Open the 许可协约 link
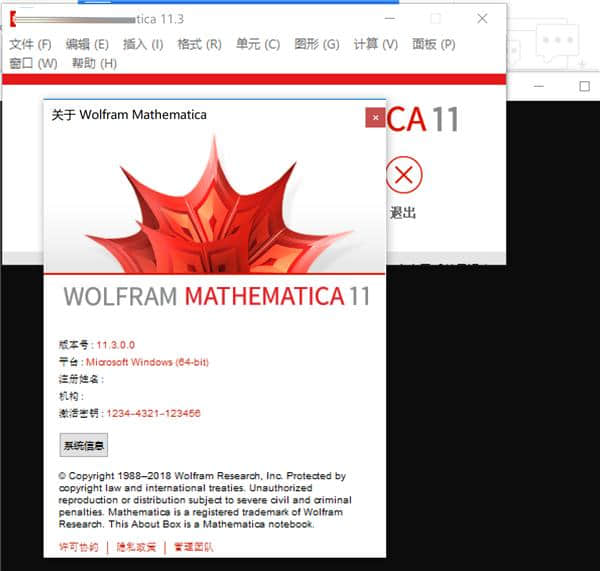 tap(79, 547)
